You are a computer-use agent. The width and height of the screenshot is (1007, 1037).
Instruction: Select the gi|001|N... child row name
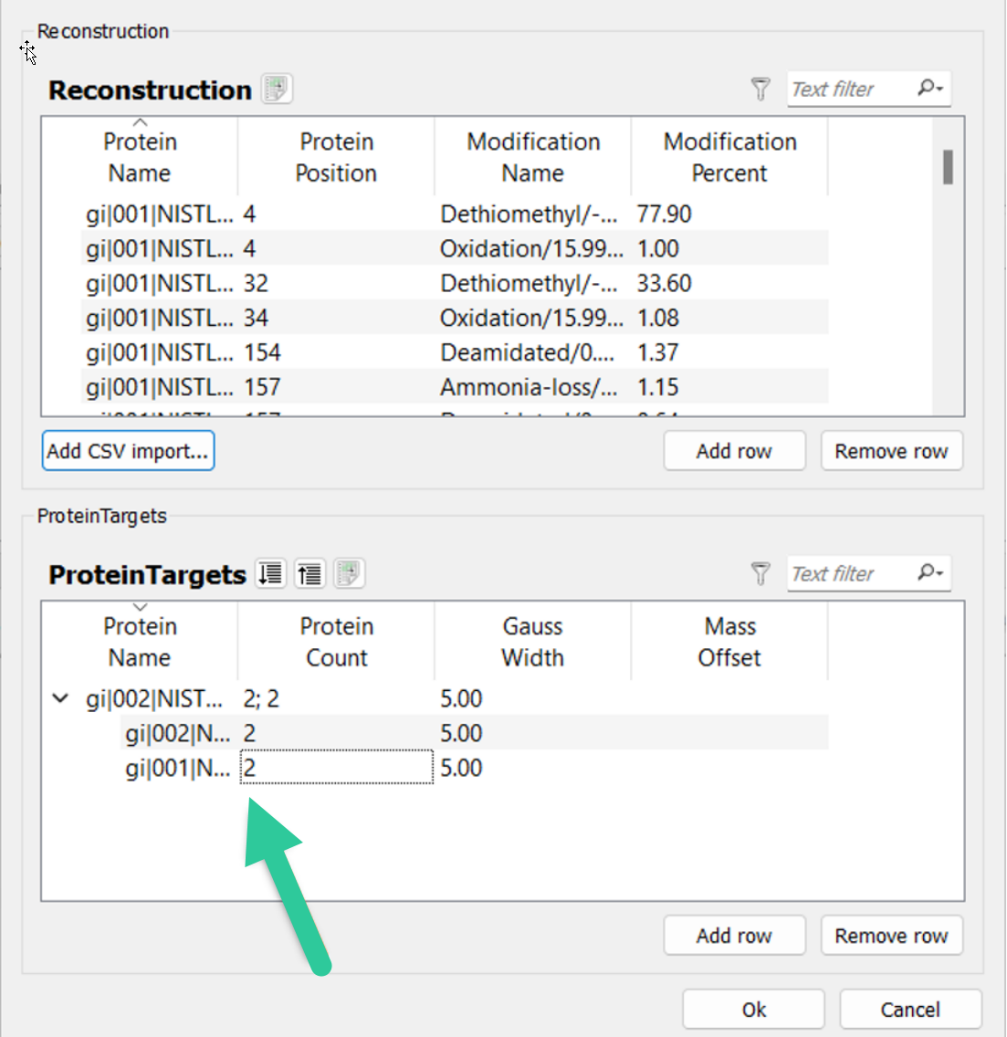[178, 768]
